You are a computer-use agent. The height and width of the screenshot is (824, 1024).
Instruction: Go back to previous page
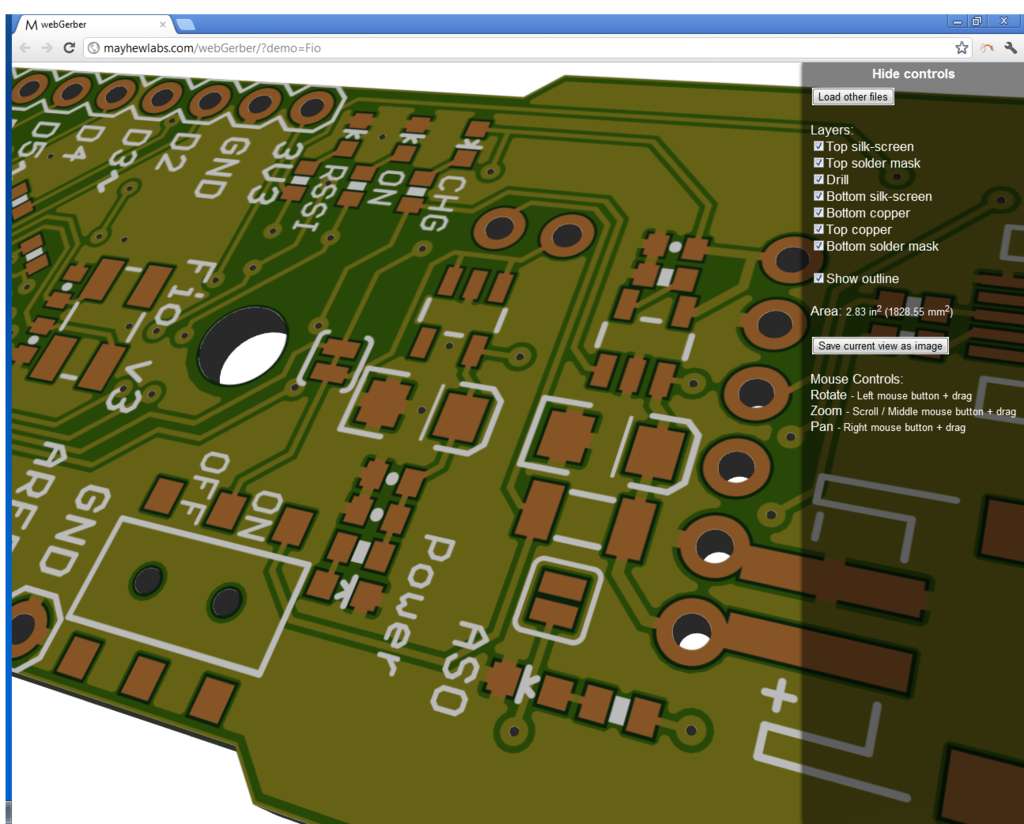tap(25, 48)
